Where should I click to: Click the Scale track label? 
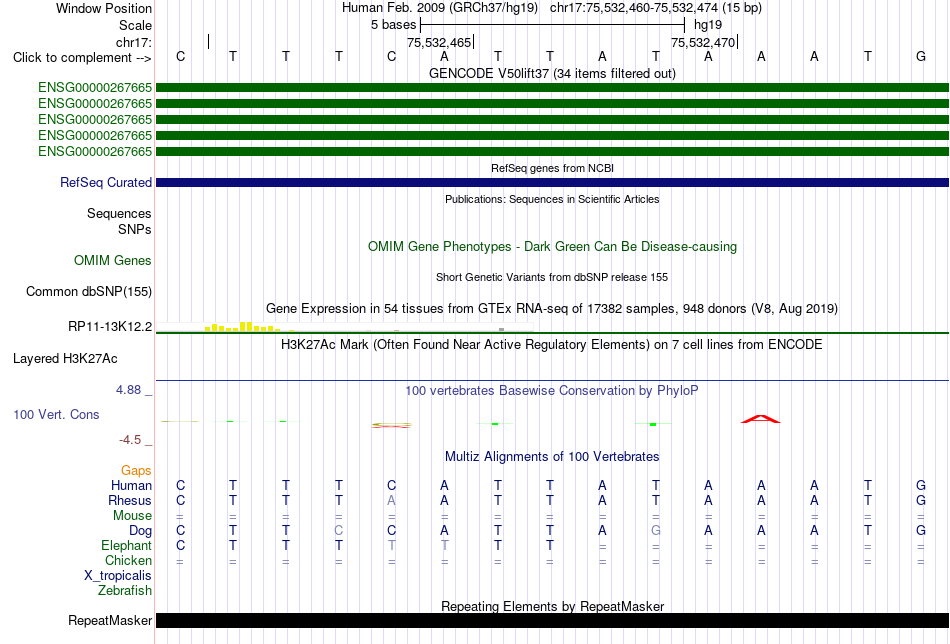click(136, 25)
